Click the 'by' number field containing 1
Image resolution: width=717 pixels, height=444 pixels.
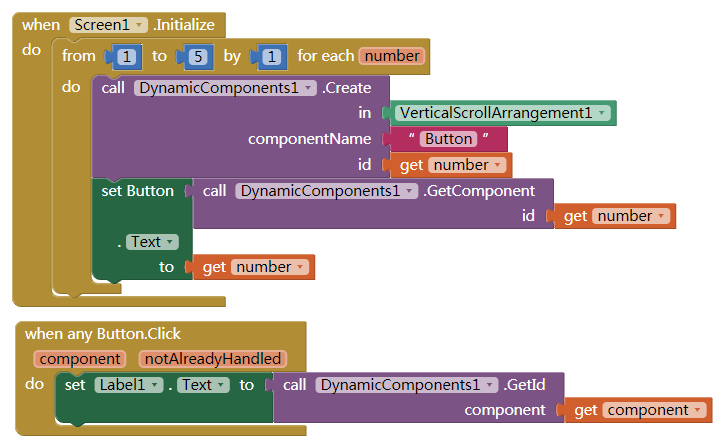[270, 57]
